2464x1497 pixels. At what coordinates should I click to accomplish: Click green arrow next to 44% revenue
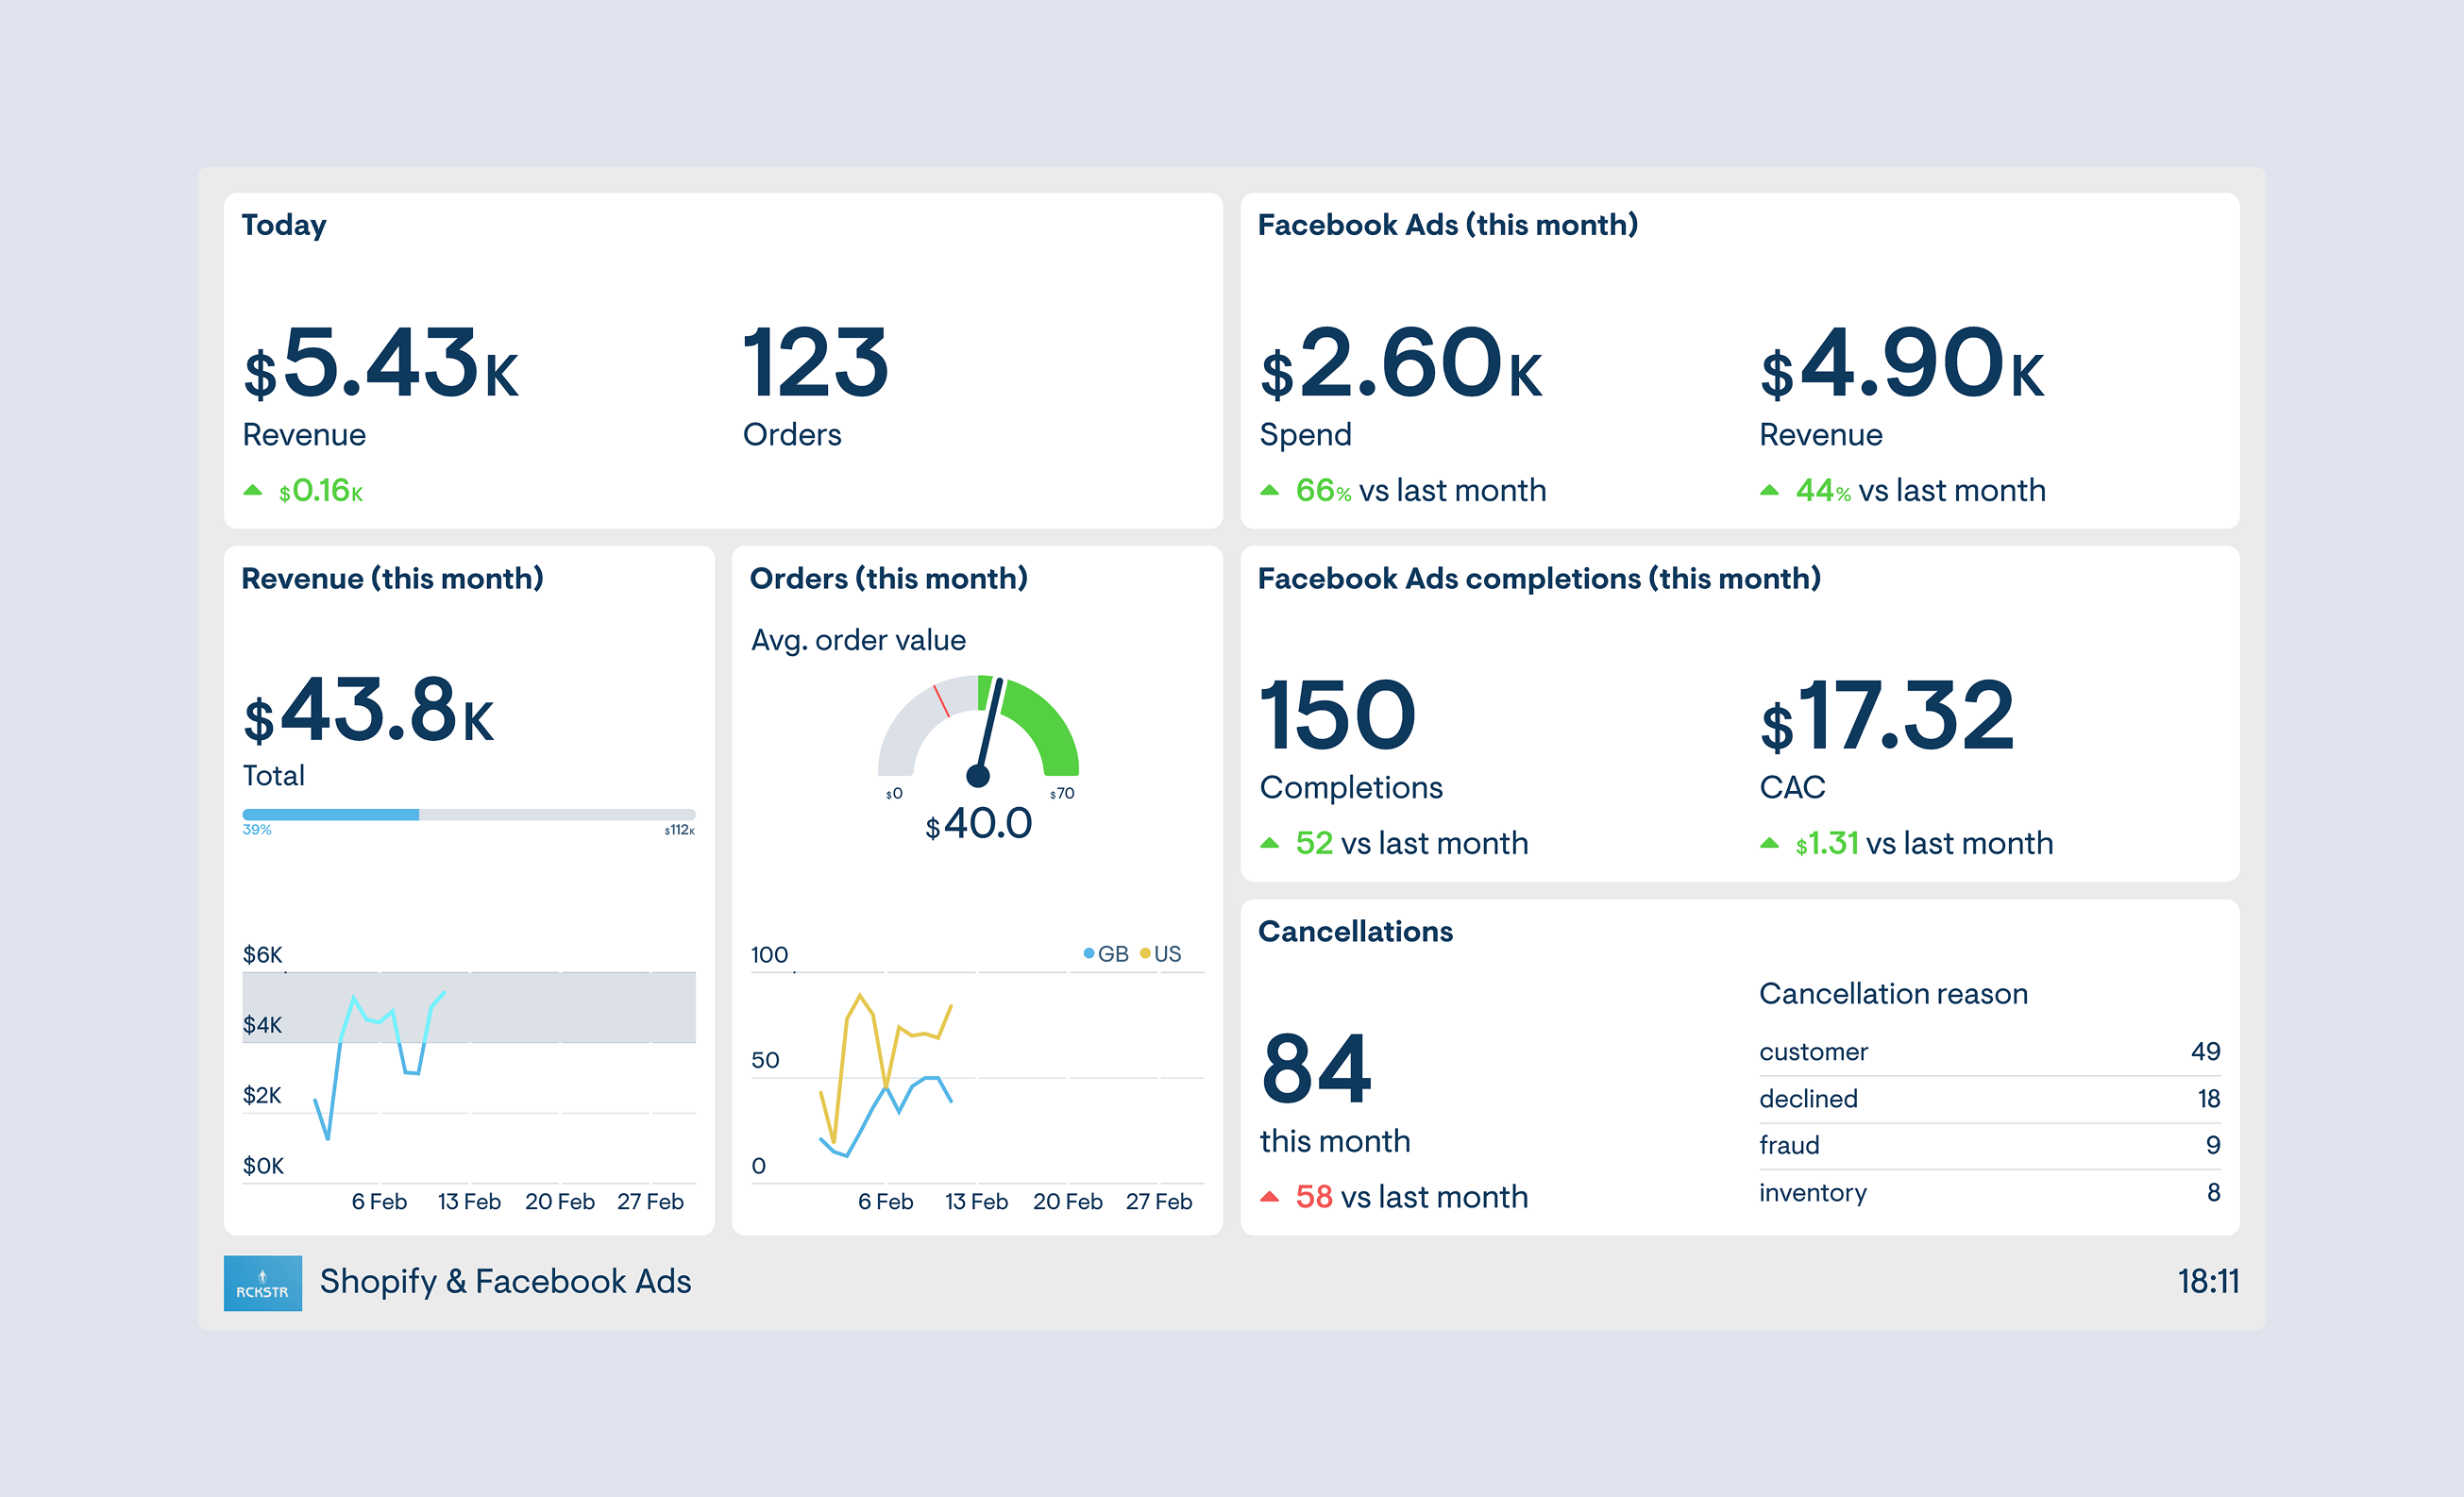click(1769, 490)
